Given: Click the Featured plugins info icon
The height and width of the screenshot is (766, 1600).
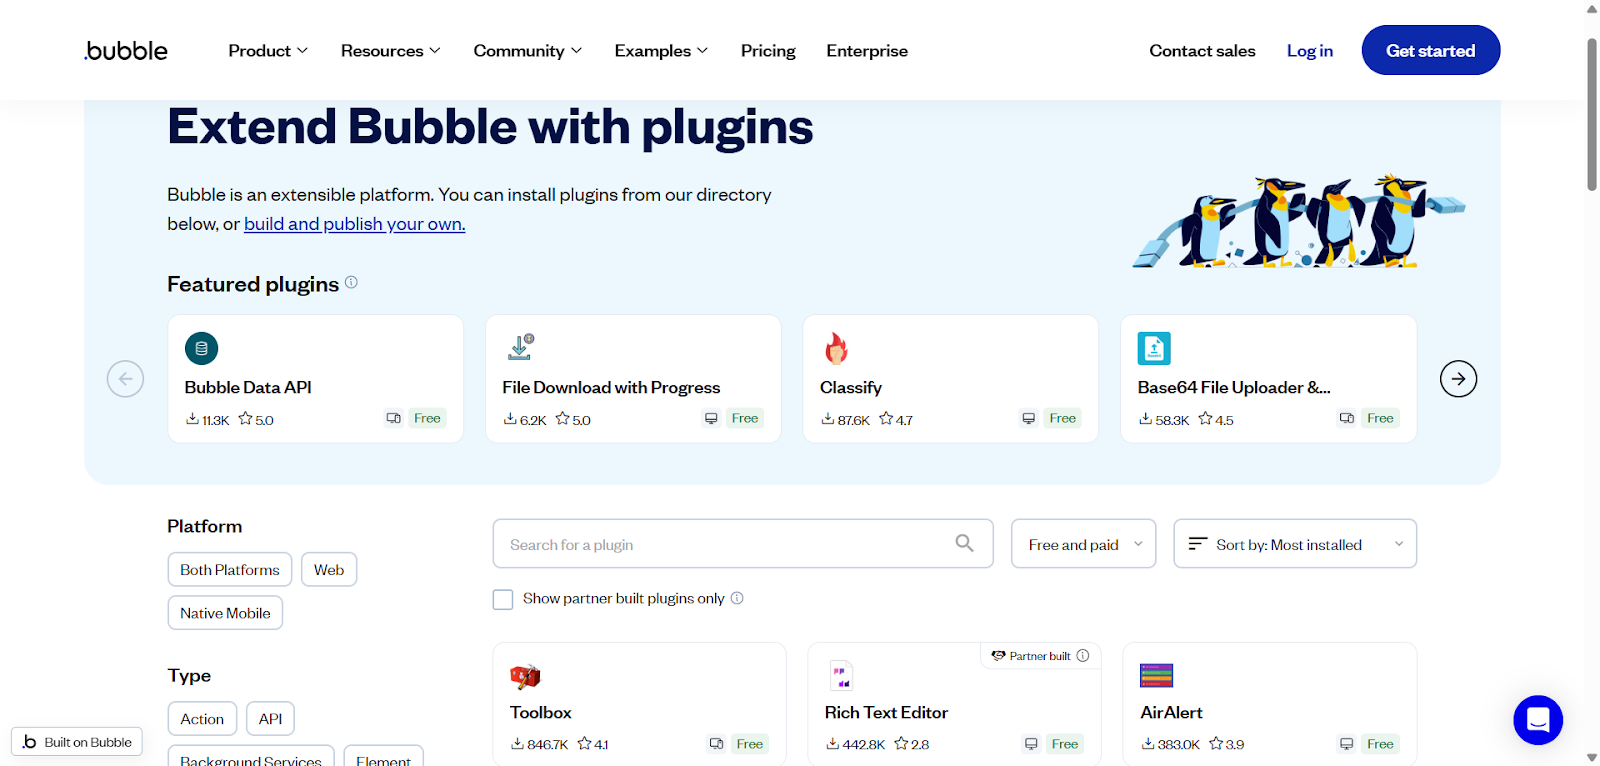Looking at the screenshot, I should [x=351, y=283].
